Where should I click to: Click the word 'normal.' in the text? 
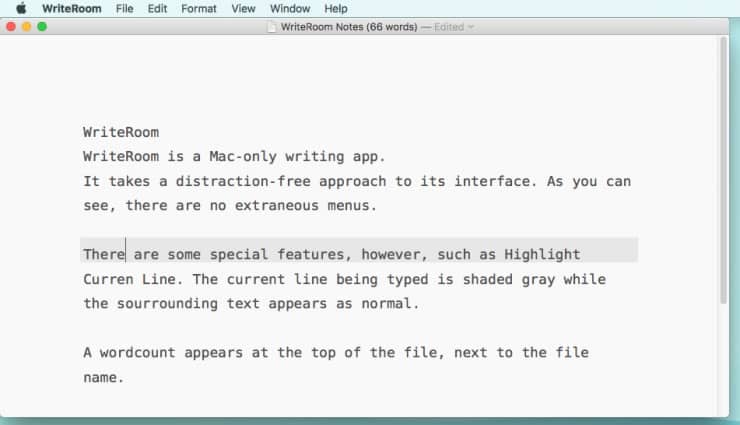point(390,304)
